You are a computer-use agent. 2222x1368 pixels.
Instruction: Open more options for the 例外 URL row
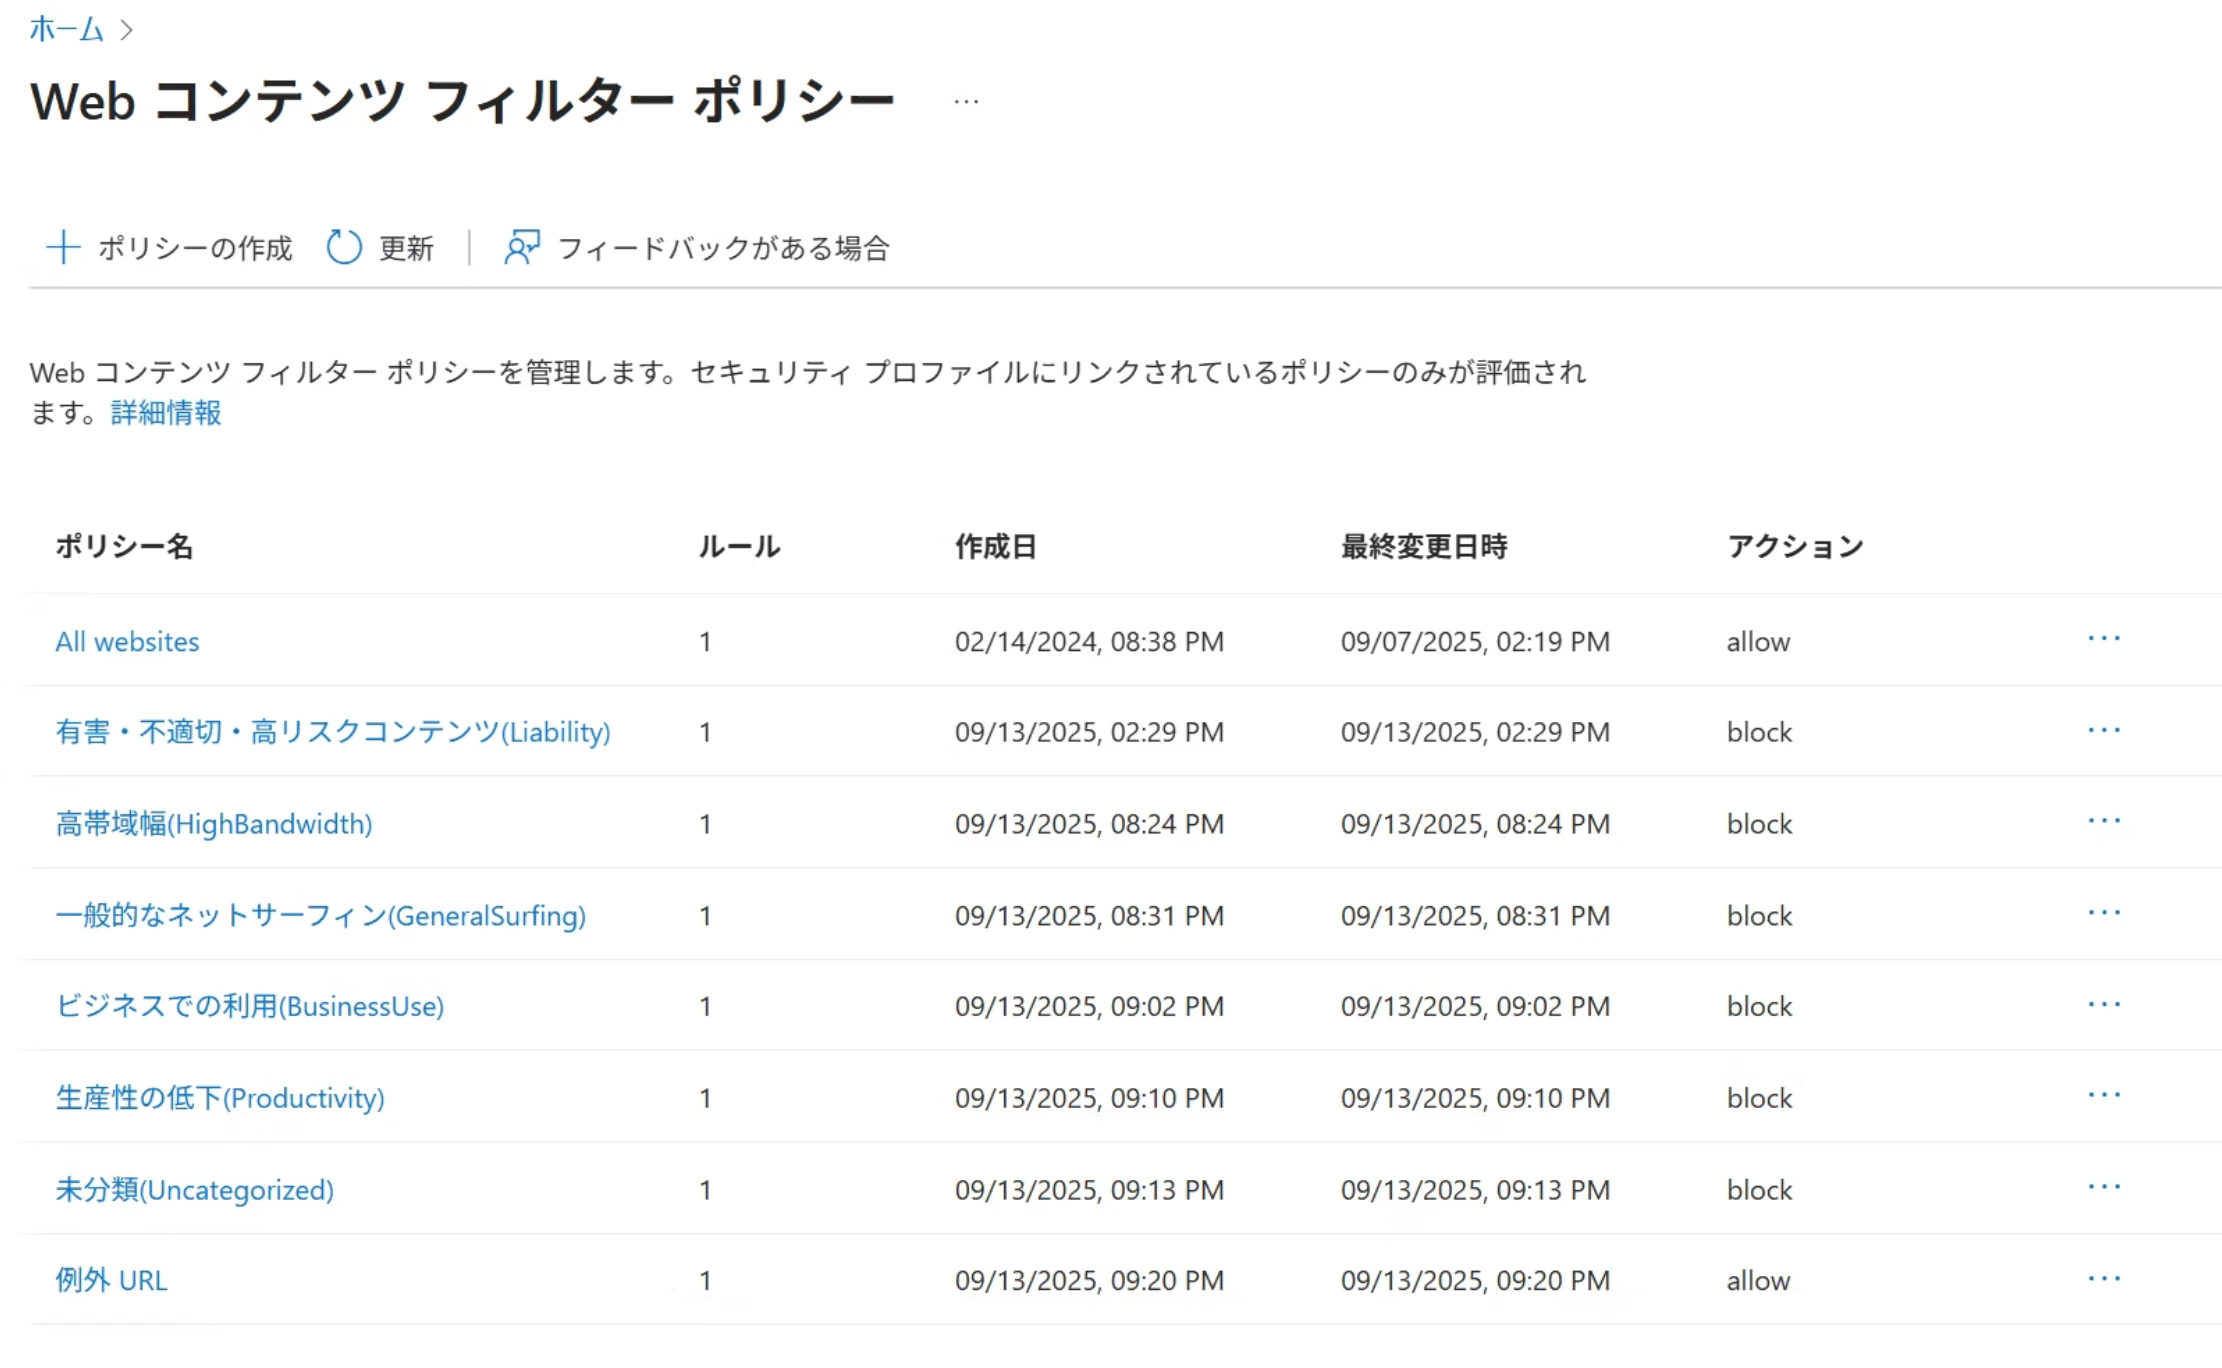(2104, 1279)
